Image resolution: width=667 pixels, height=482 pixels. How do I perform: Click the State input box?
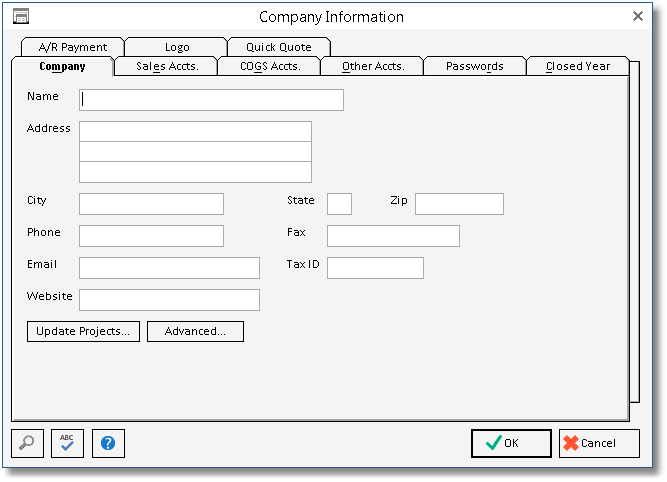(339, 204)
